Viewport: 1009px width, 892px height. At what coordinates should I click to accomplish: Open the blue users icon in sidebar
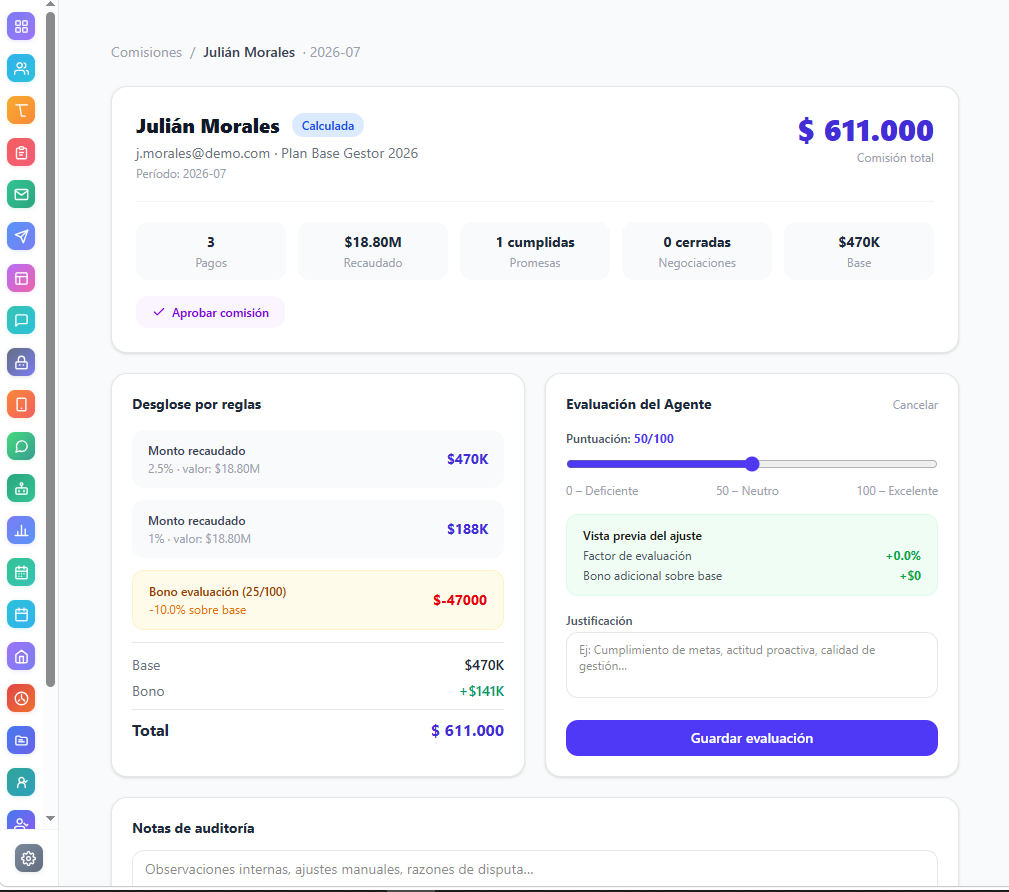pos(21,68)
